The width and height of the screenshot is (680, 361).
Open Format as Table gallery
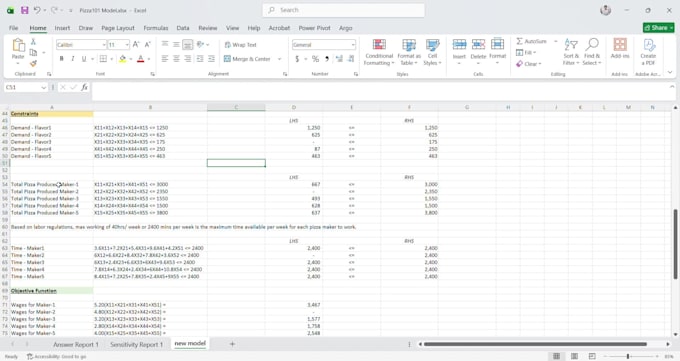(409, 52)
